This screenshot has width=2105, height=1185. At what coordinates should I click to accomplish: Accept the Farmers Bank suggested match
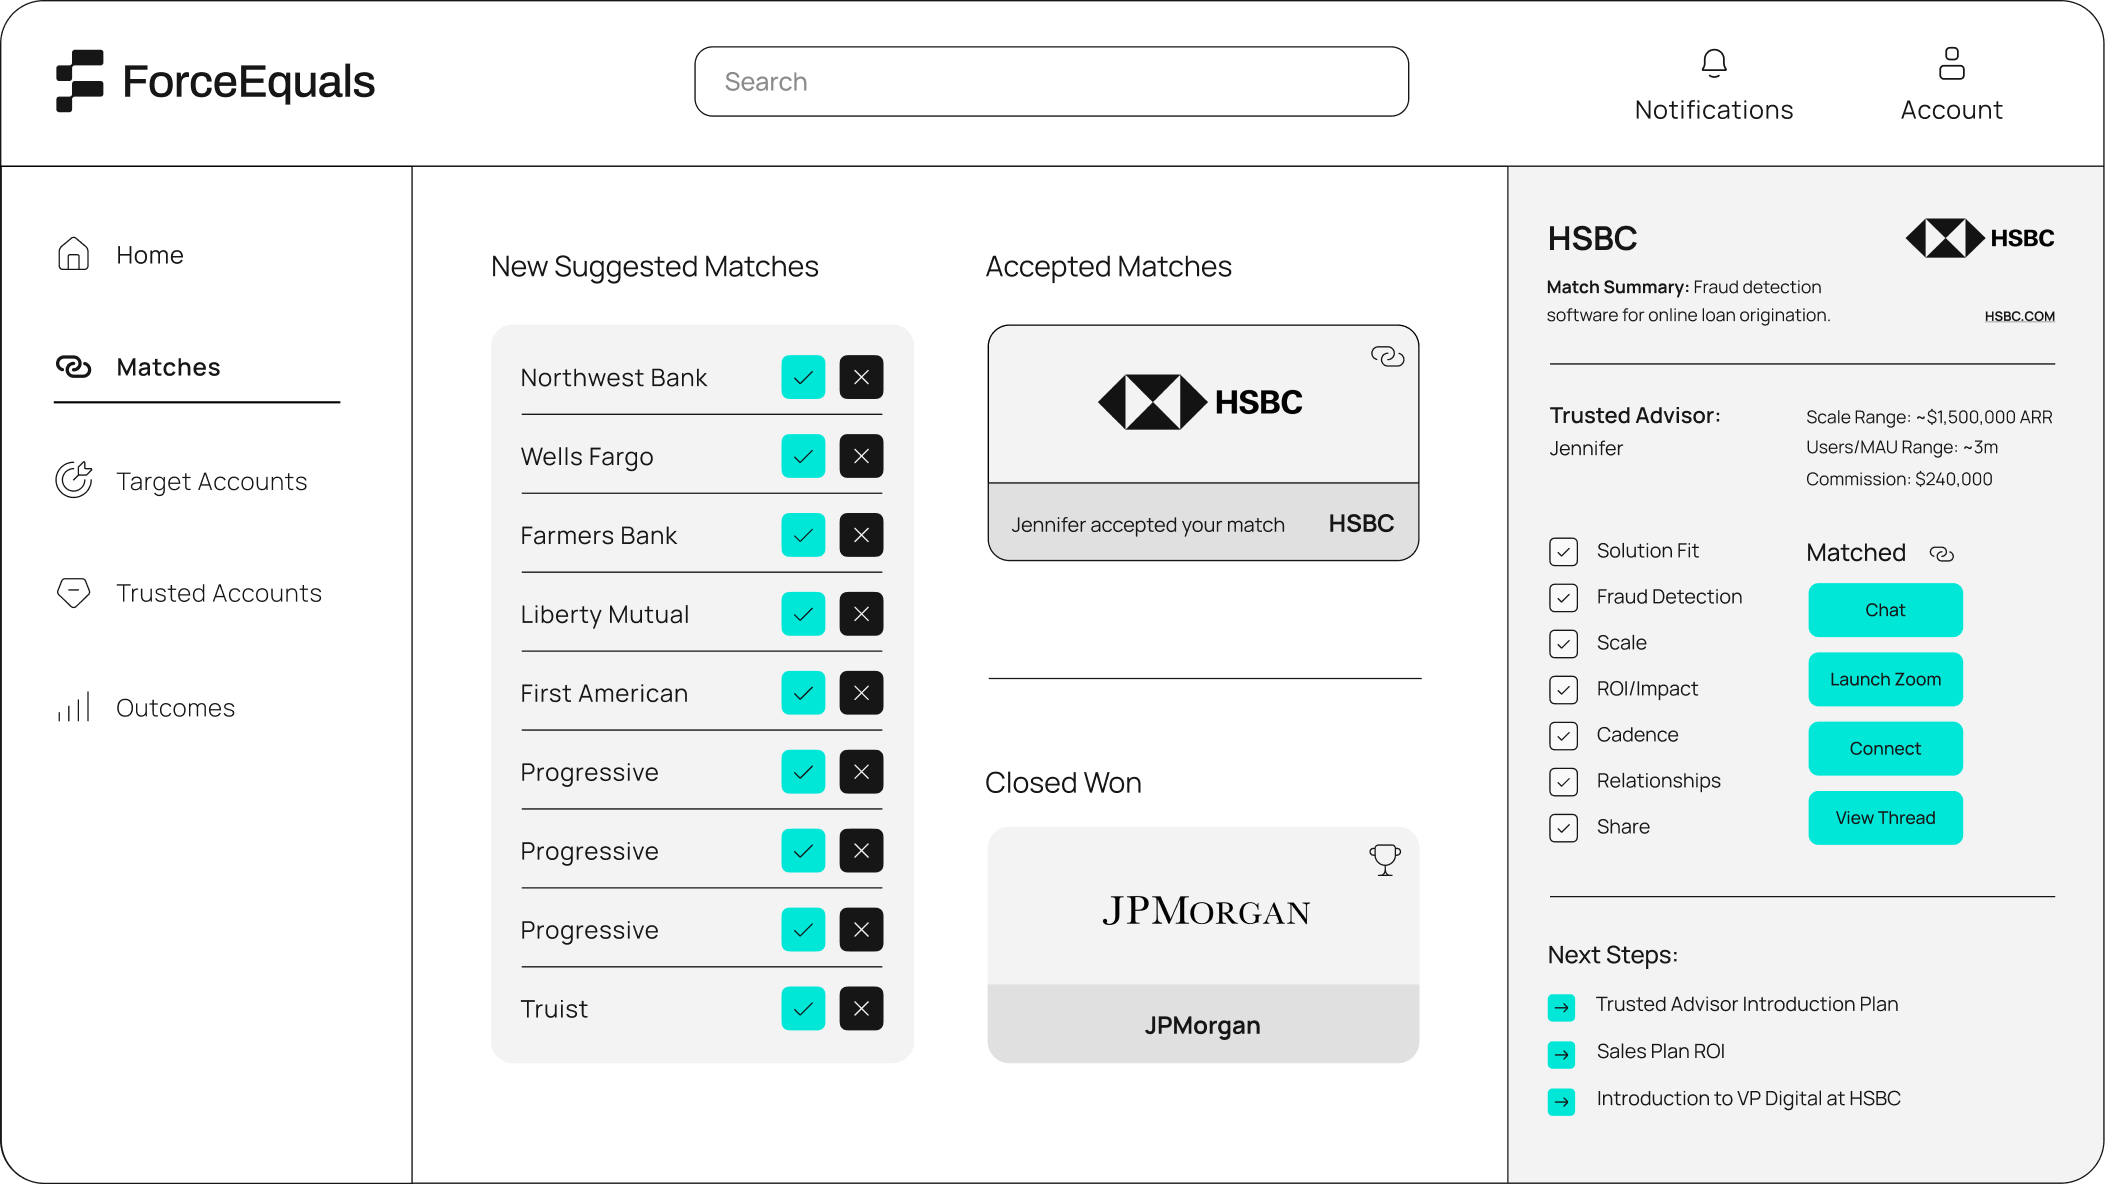pos(803,535)
